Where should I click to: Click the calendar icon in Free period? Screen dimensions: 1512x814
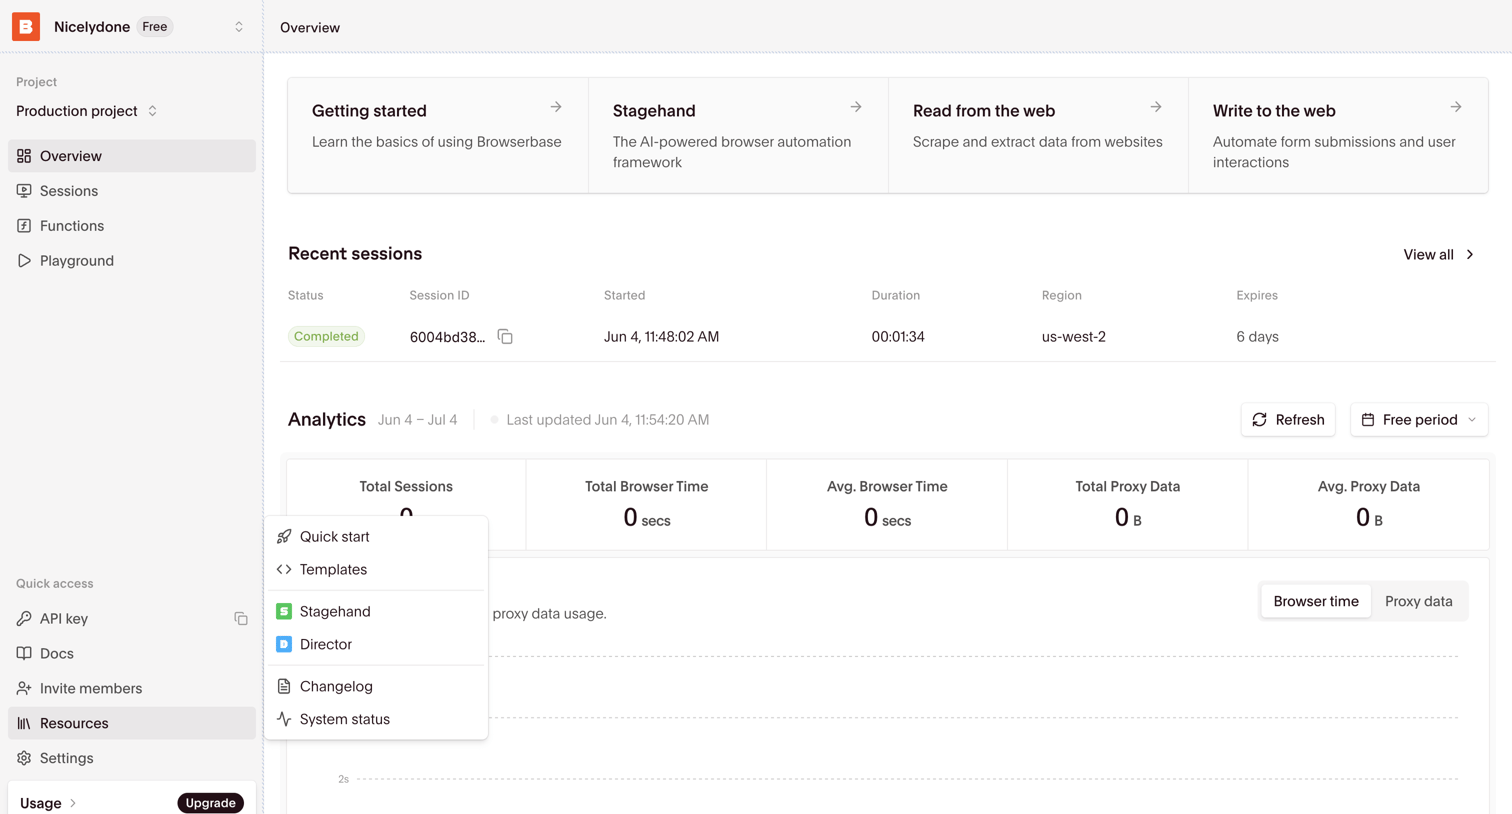[1368, 420]
